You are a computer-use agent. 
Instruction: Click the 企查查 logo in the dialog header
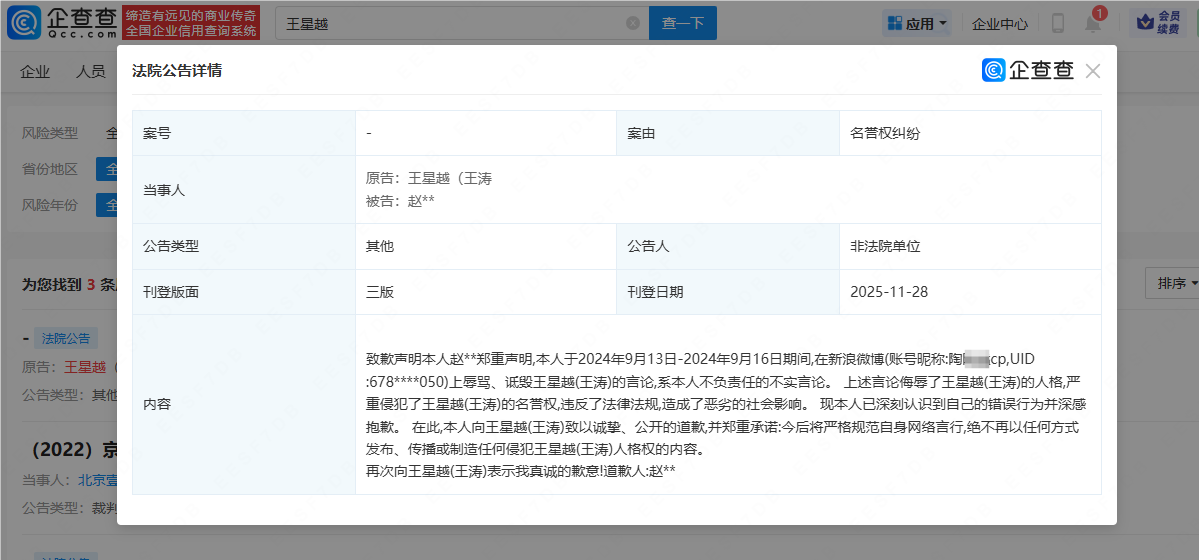pos(1028,70)
